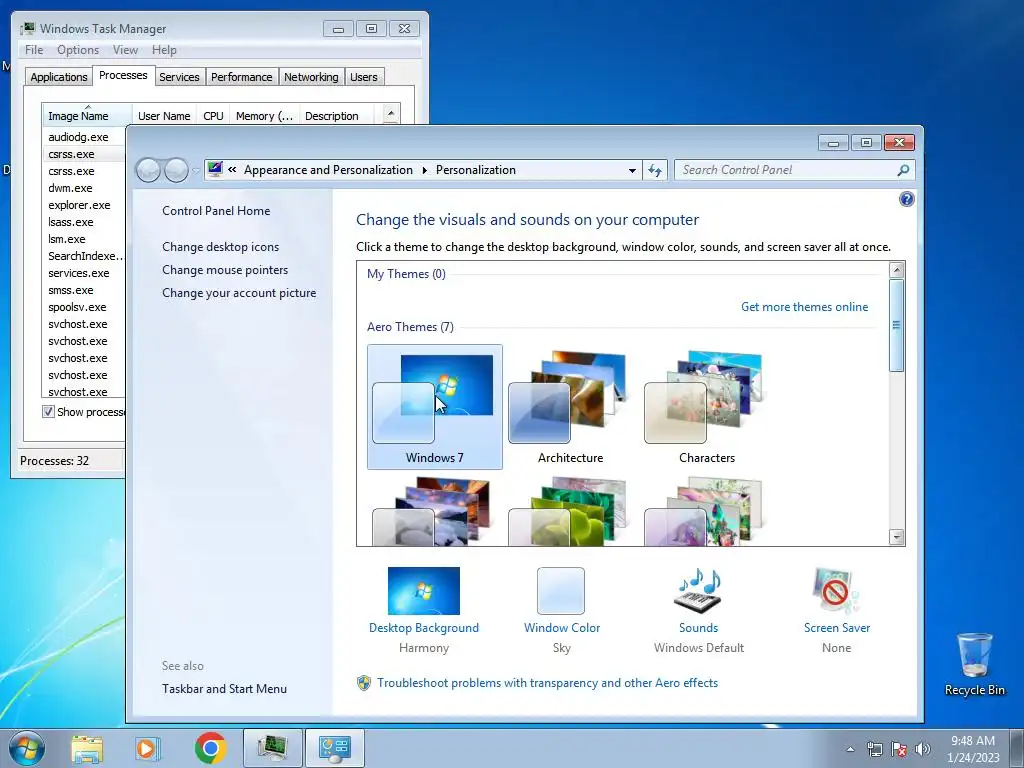Select the Windows 7 theme
Screen dimensions: 1024x768
point(435,407)
